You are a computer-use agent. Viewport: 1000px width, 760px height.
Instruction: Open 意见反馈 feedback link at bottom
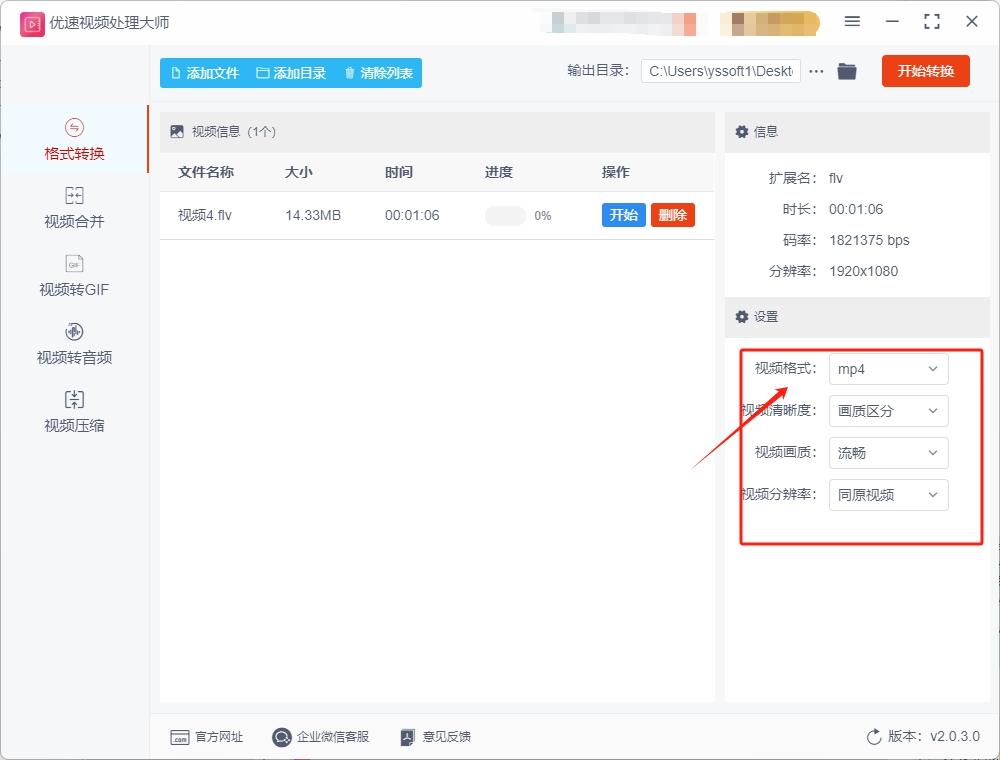(435, 736)
